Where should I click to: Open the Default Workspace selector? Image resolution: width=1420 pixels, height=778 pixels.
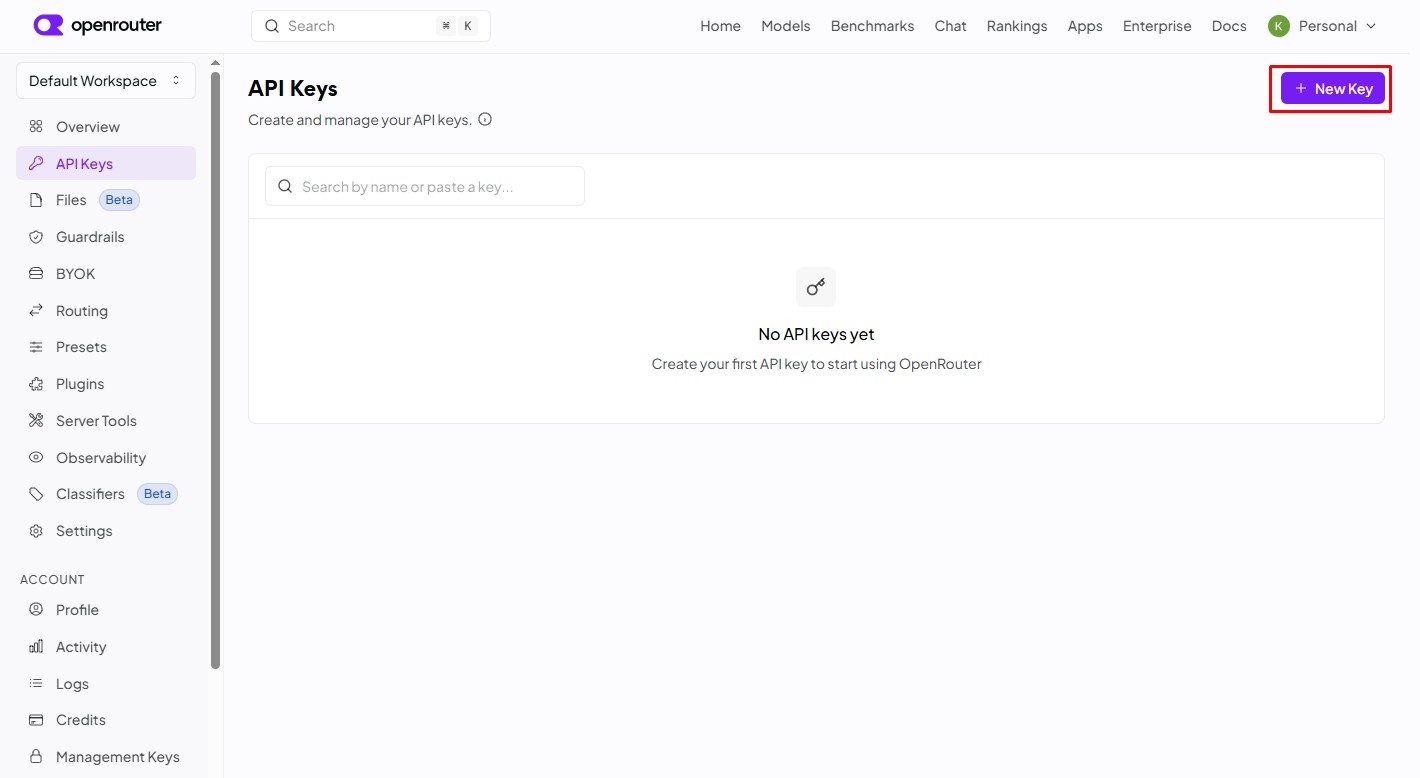(x=106, y=81)
